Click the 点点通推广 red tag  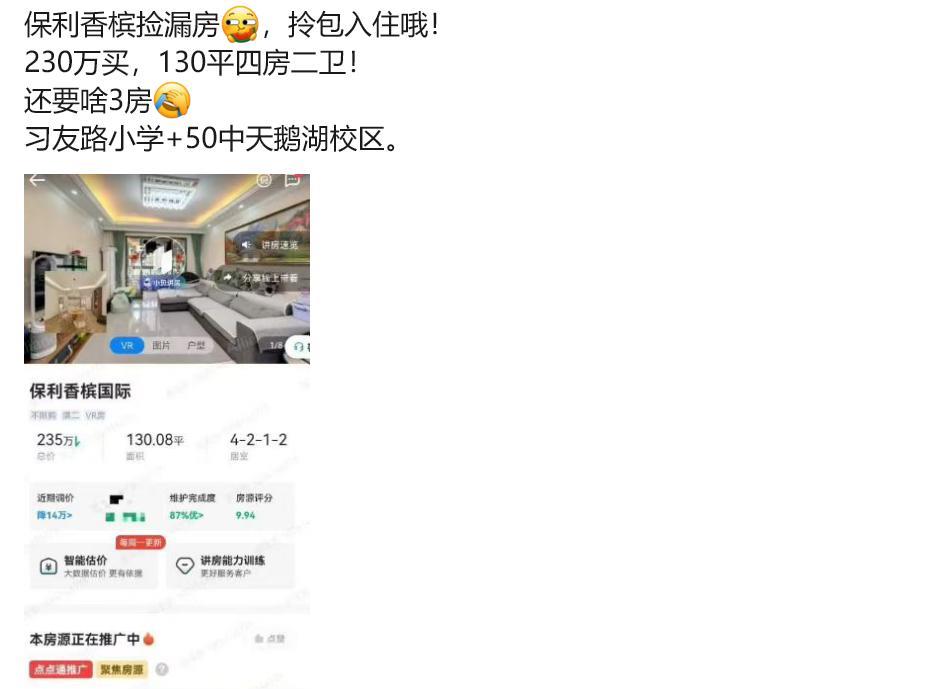(60, 669)
